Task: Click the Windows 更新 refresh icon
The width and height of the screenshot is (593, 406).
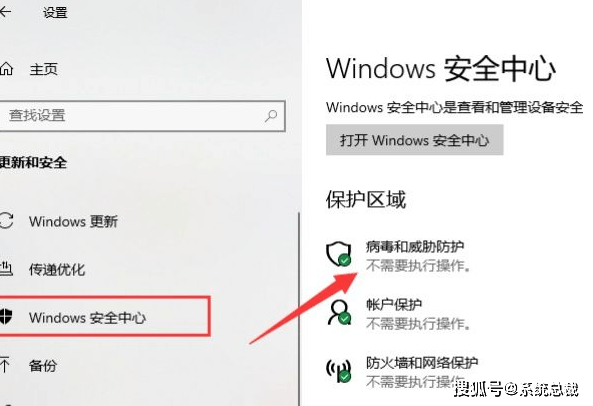Action: click(x=6, y=220)
